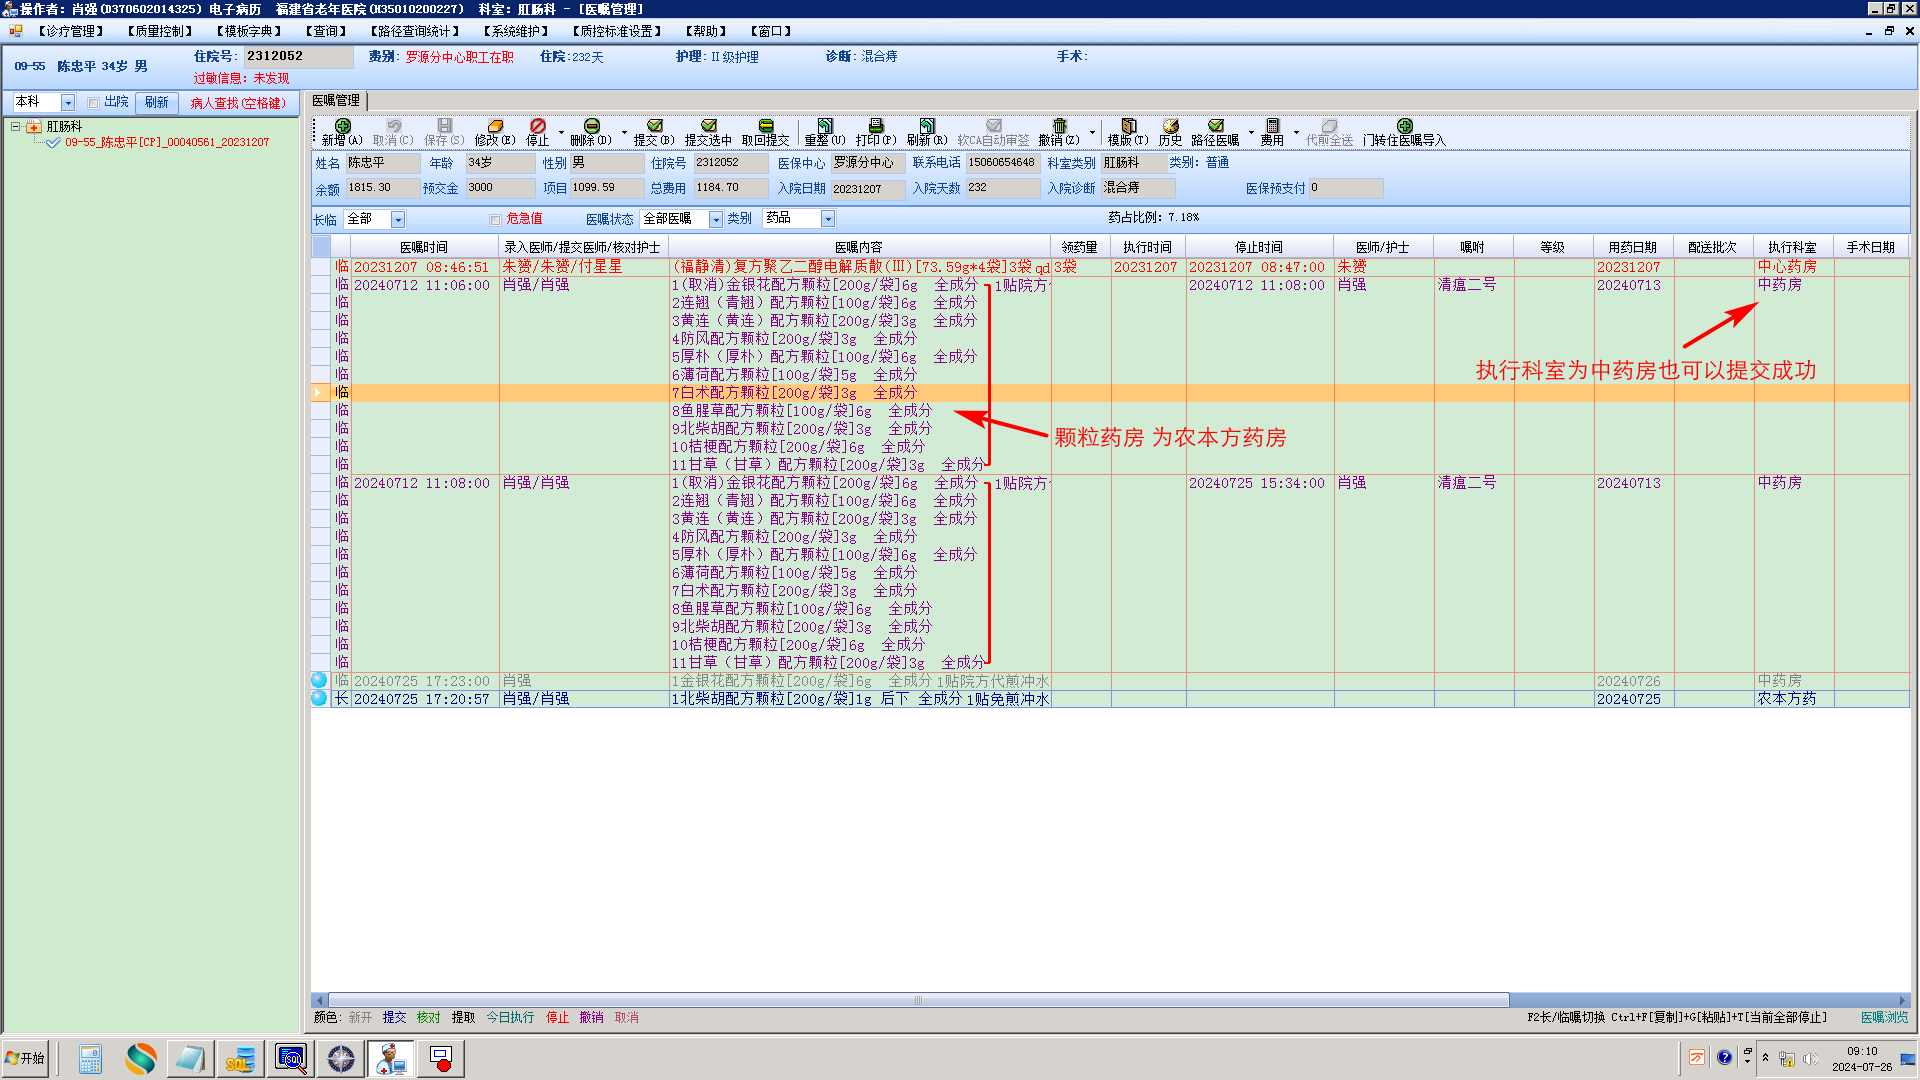This screenshot has height=1080, width=1920.
Task: Click the 撤销 trash can icon
Action: pyautogui.click(x=1059, y=126)
